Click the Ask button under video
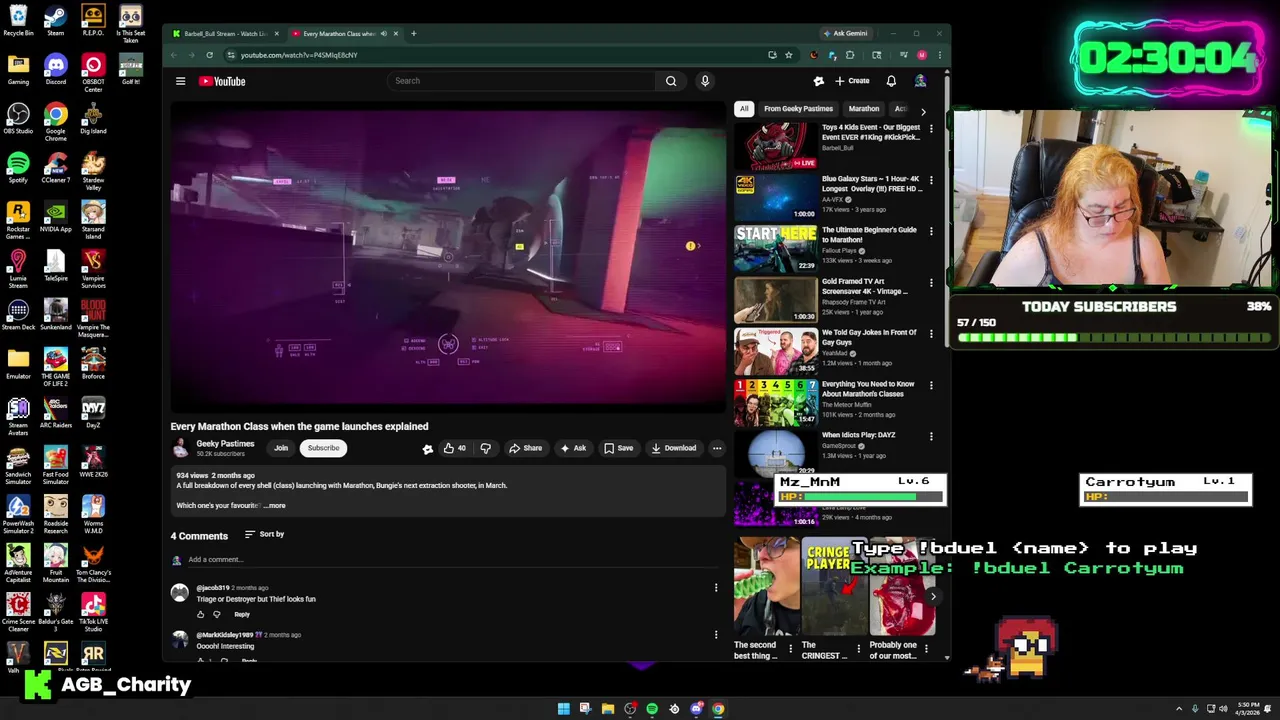Viewport: 1280px width, 720px height. (x=573, y=448)
